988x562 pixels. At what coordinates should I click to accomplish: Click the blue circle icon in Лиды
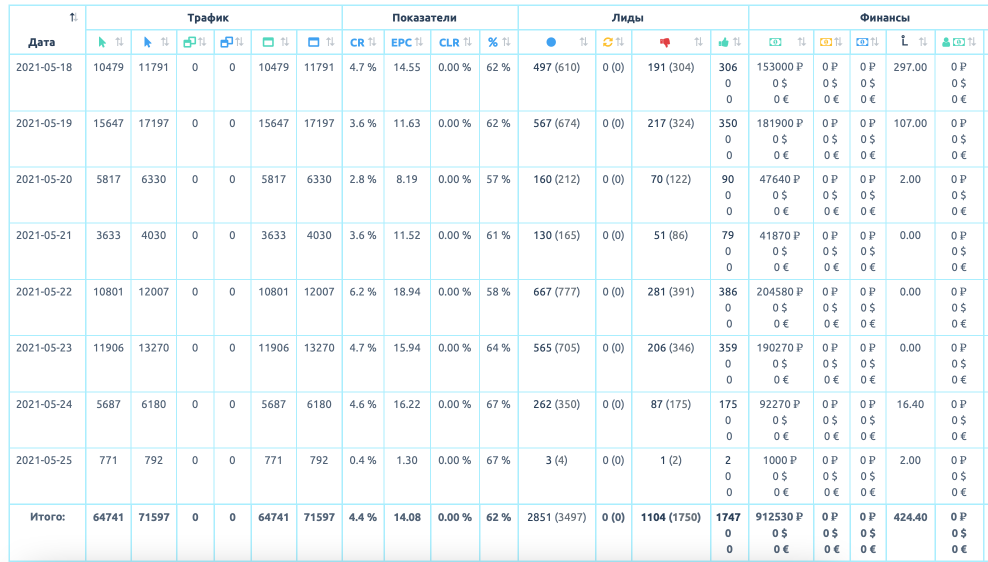pyautogui.click(x=551, y=42)
